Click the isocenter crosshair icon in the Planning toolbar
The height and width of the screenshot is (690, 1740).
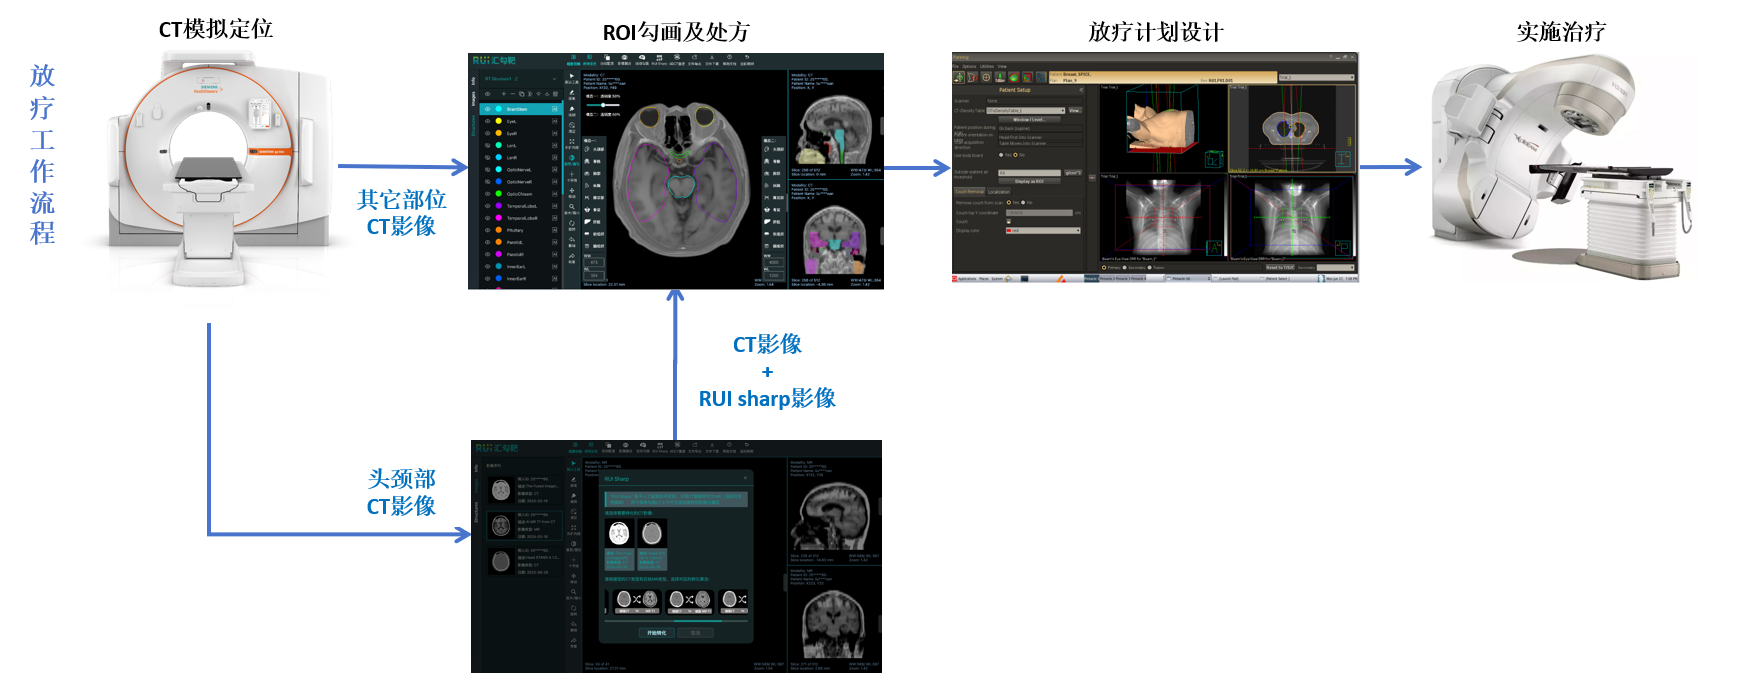tap(986, 77)
